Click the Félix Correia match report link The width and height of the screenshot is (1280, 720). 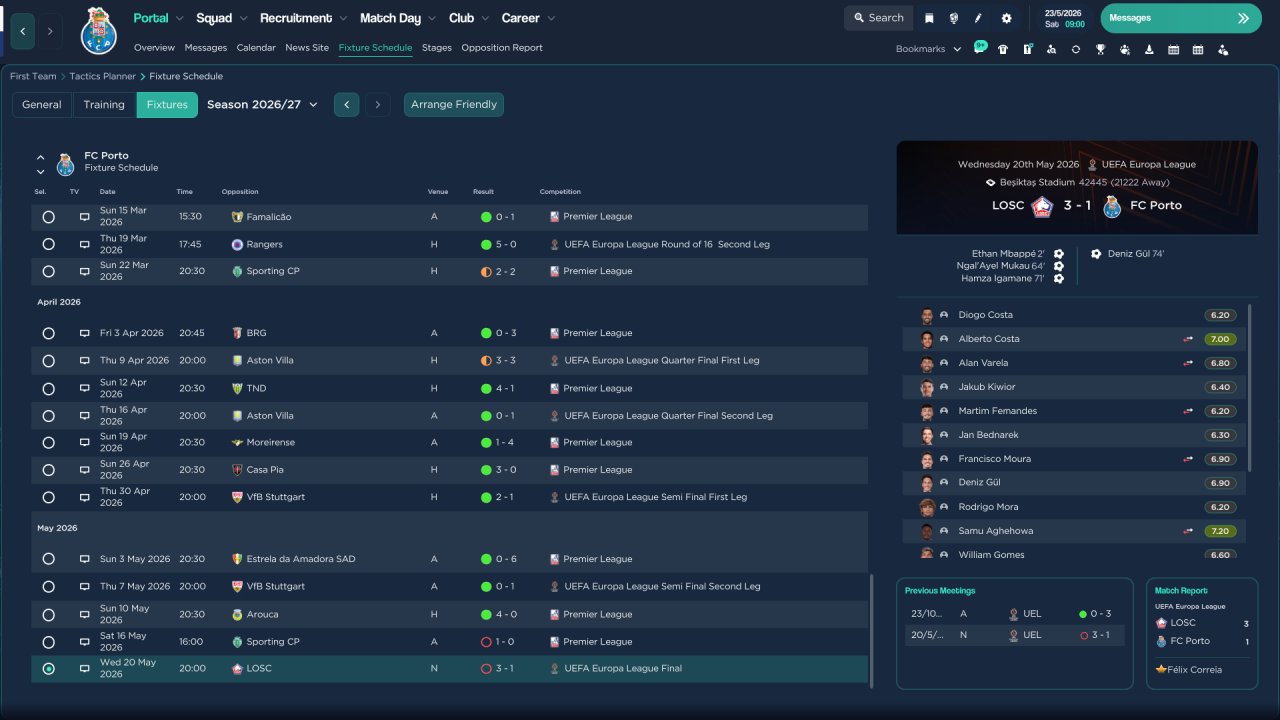1196,670
